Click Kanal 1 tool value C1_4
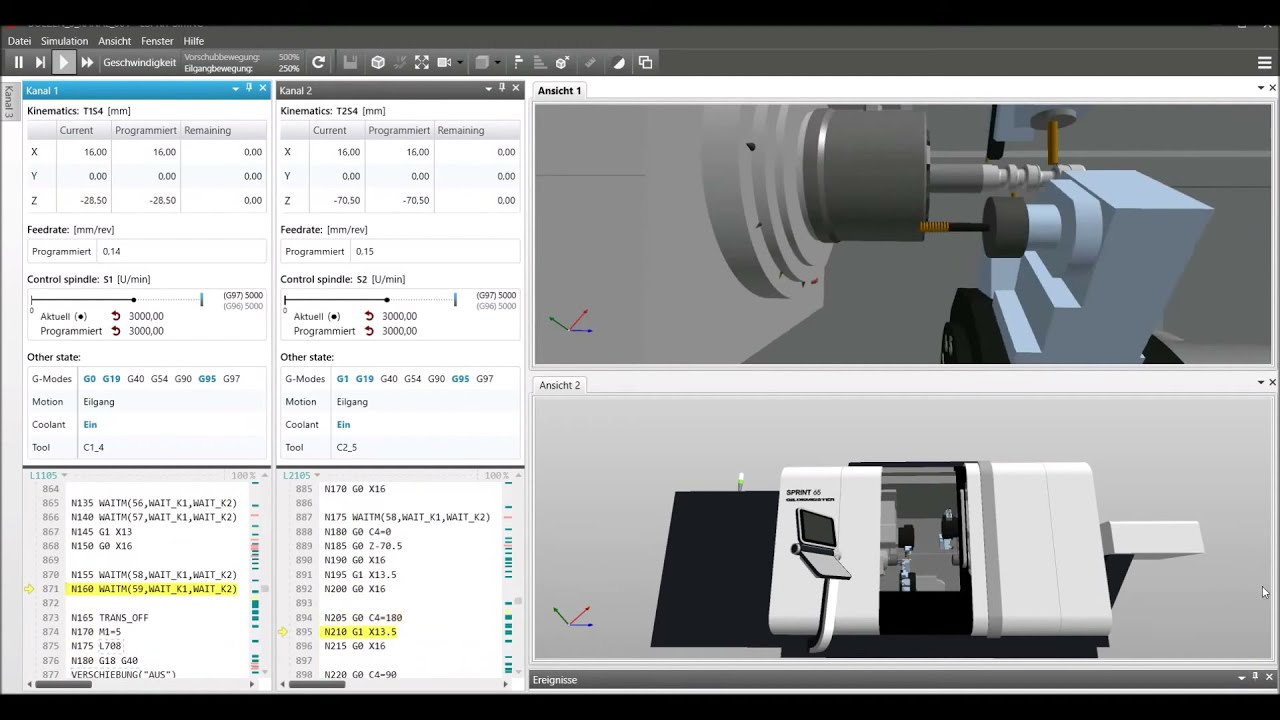The height and width of the screenshot is (720, 1280). (93, 448)
